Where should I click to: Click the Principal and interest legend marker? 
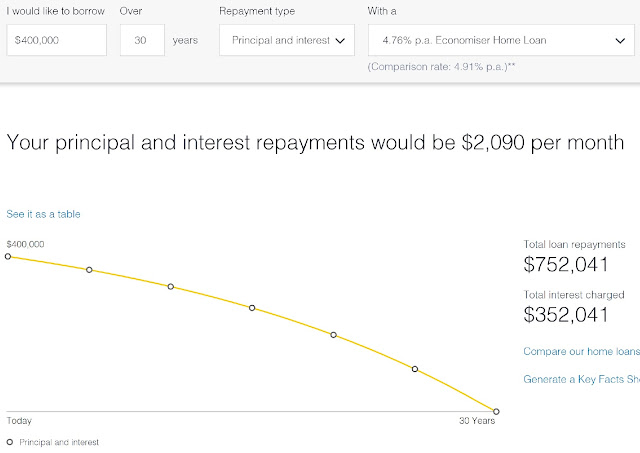[x=10, y=441]
